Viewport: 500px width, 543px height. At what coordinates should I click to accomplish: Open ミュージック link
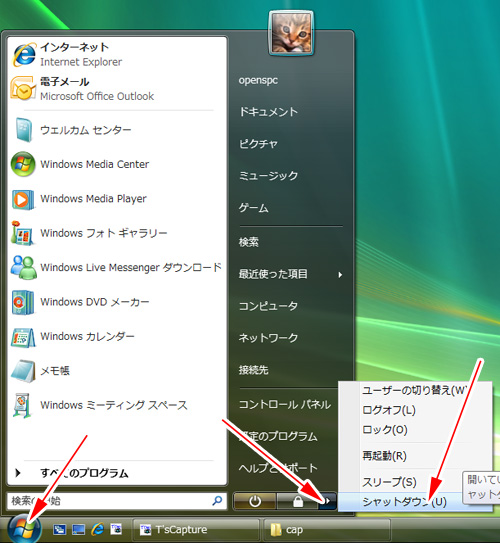pos(268,176)
